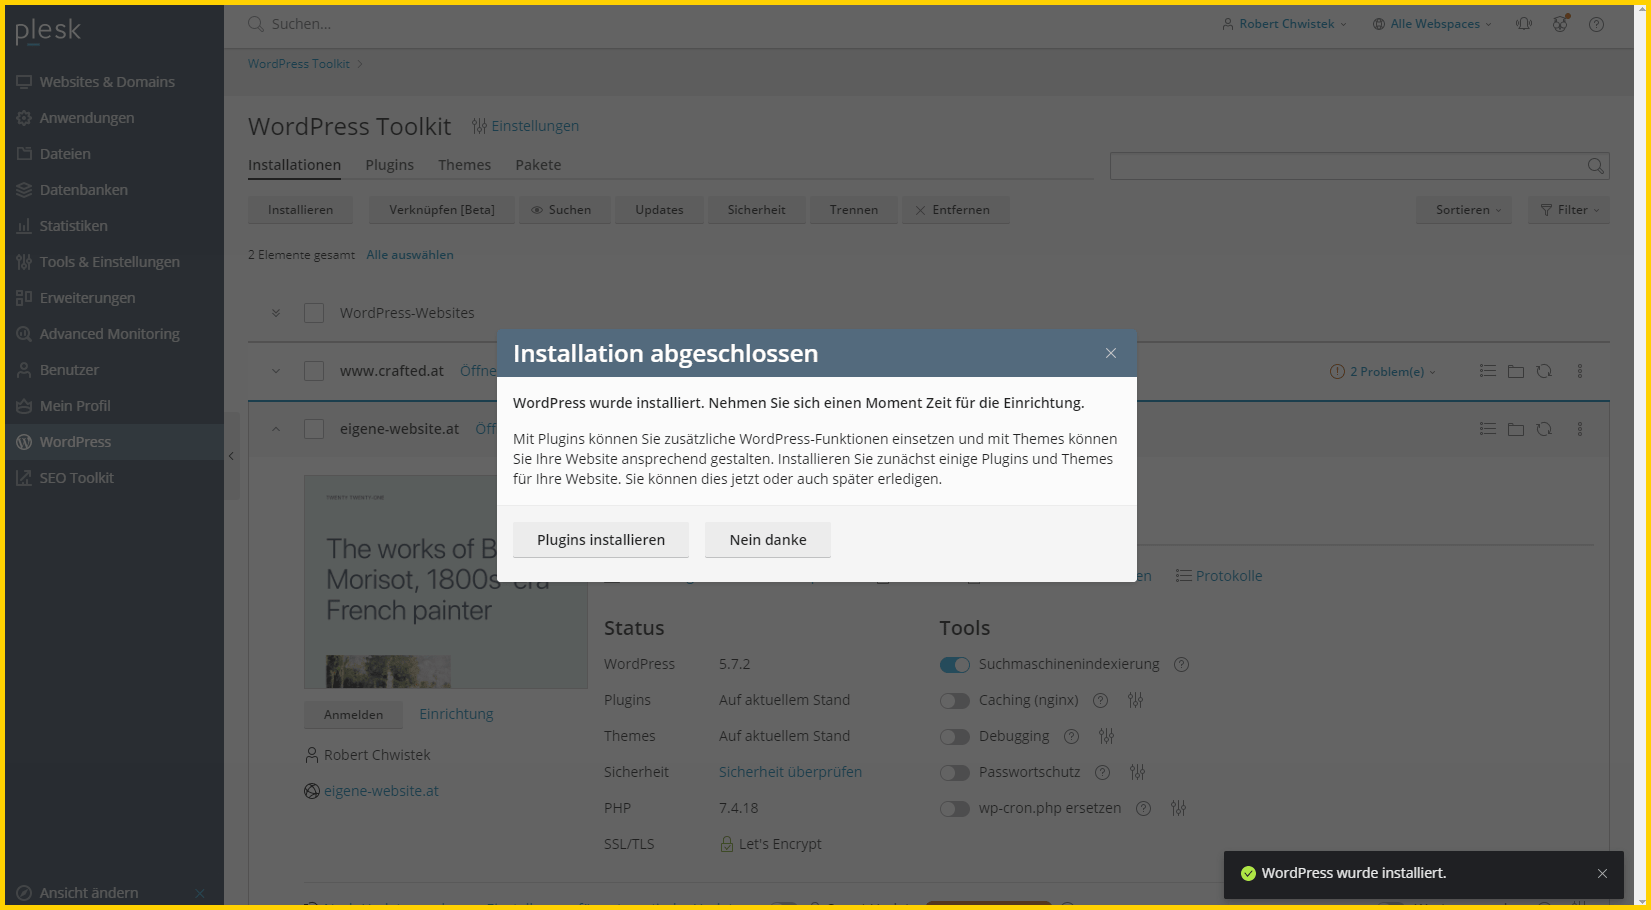Screen dimensions: 1651x910
Task: Open the Protokolle link
Action: pyautogui.click(x=1219, y=576)
